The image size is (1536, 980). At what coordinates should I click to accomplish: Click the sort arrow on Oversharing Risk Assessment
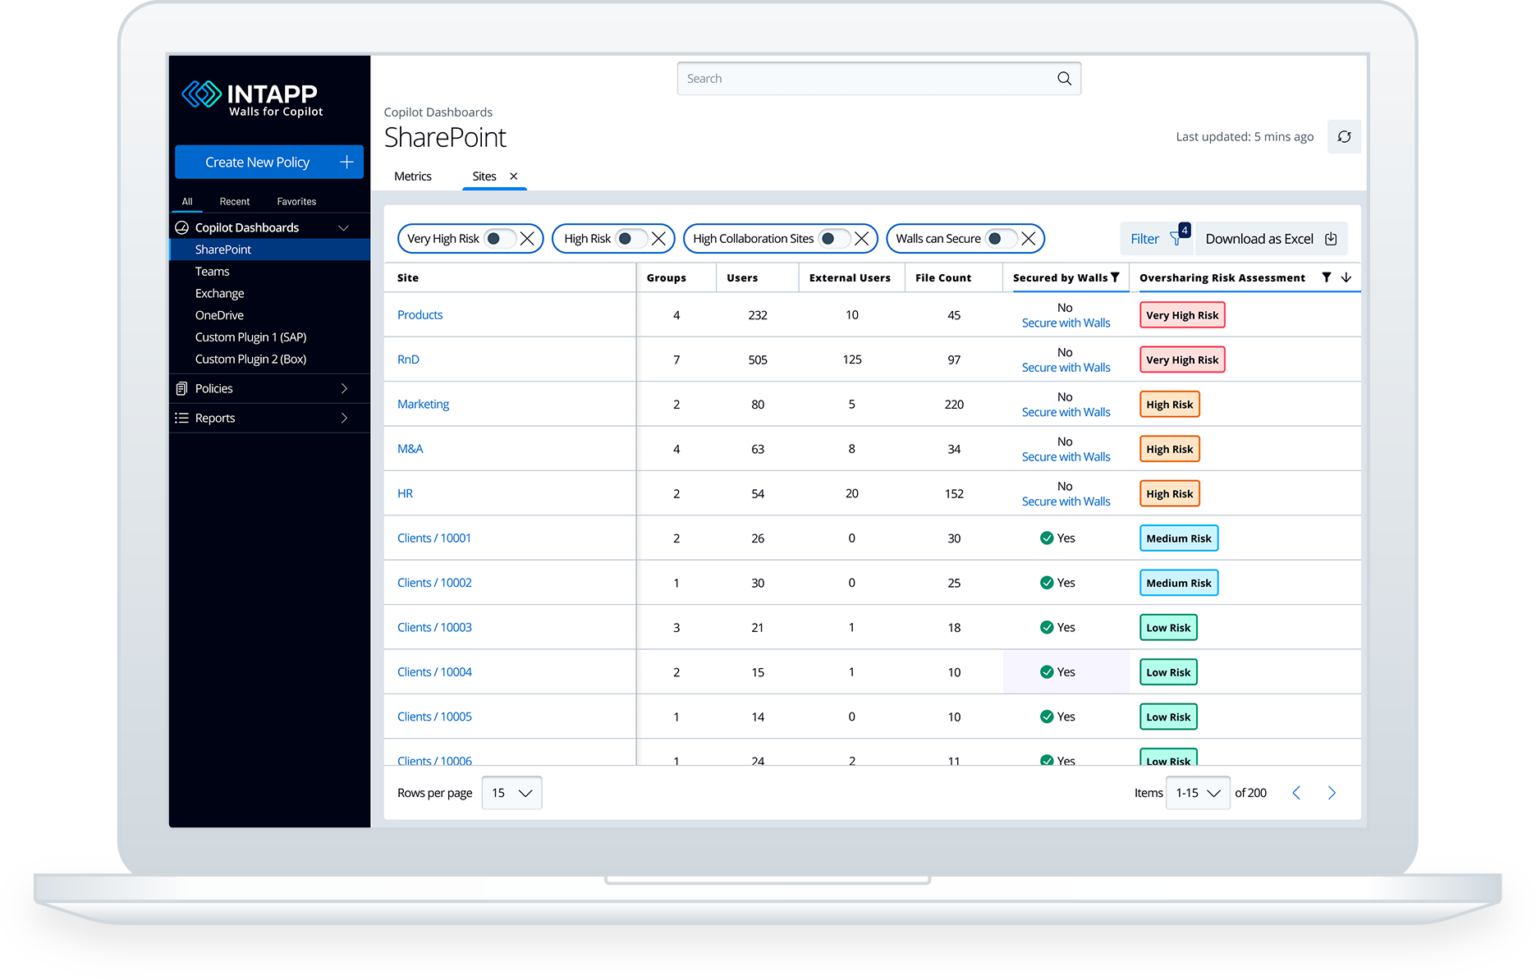coord(1346,277)
